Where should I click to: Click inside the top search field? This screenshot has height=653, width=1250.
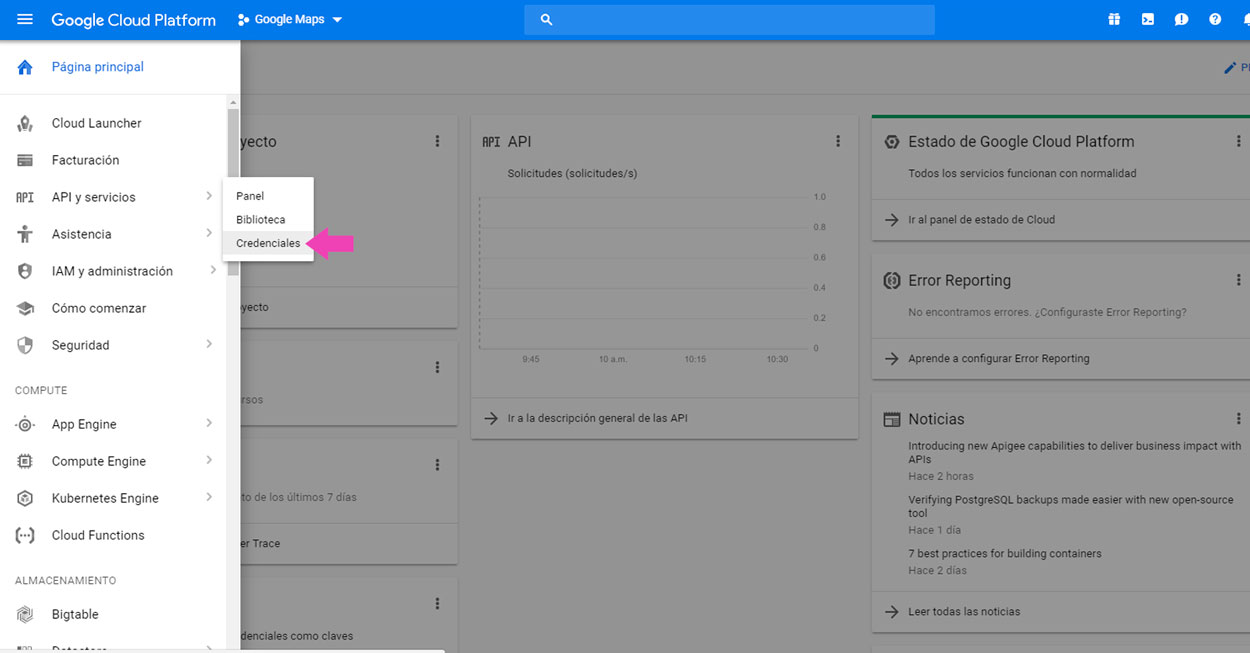coord(729,20)
